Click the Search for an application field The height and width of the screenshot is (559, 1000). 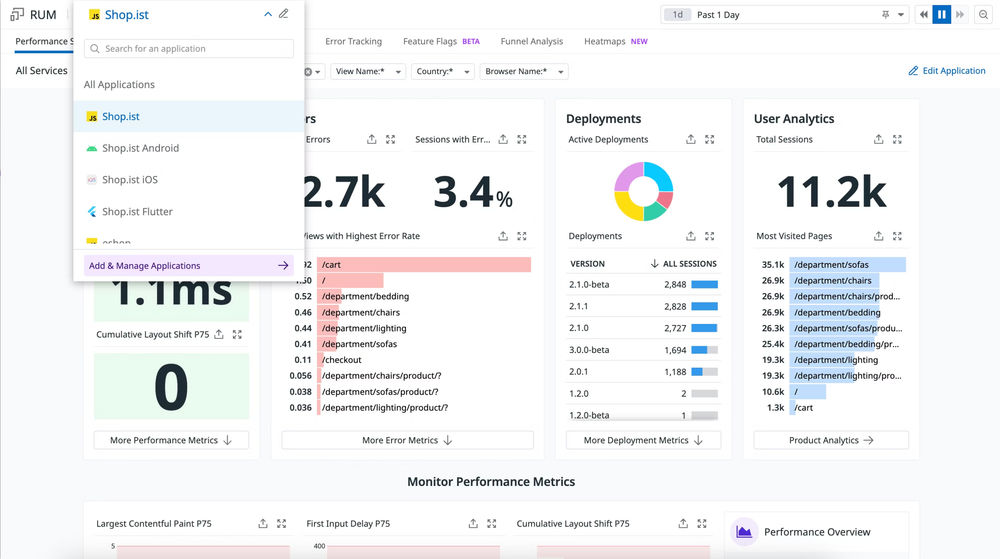click(189, 48)
